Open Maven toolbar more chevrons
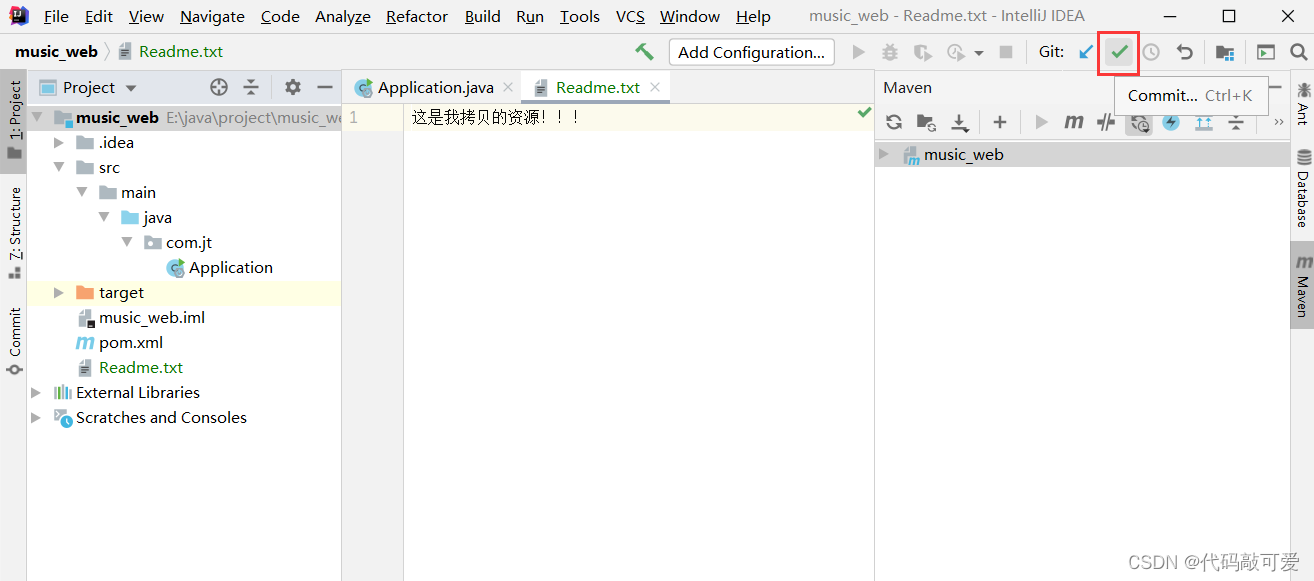This screenshot has height=581, width=1314. click(1279, 122)
